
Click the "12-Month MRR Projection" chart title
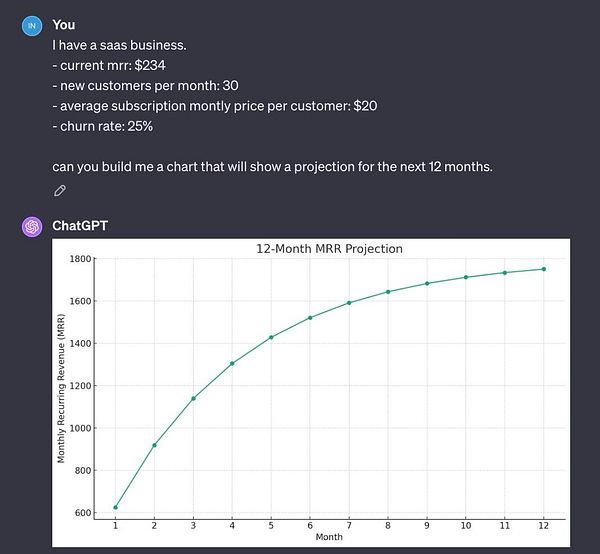click(x=329, y=249)
